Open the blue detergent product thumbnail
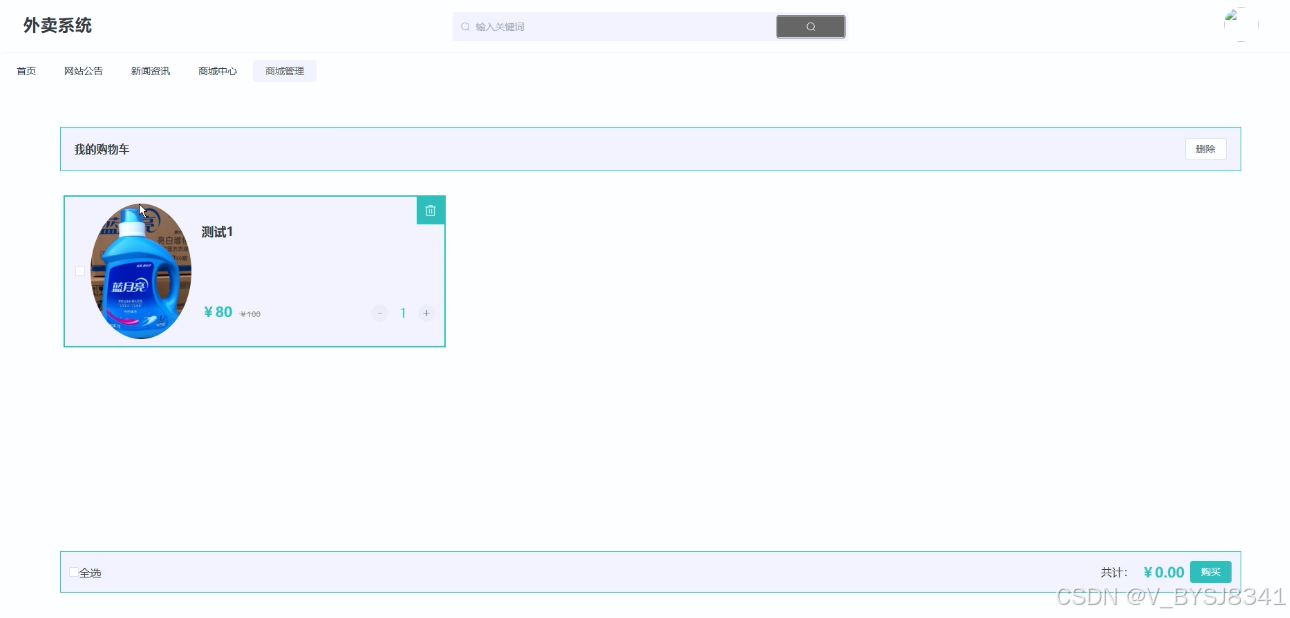 [x=141, y=271]
